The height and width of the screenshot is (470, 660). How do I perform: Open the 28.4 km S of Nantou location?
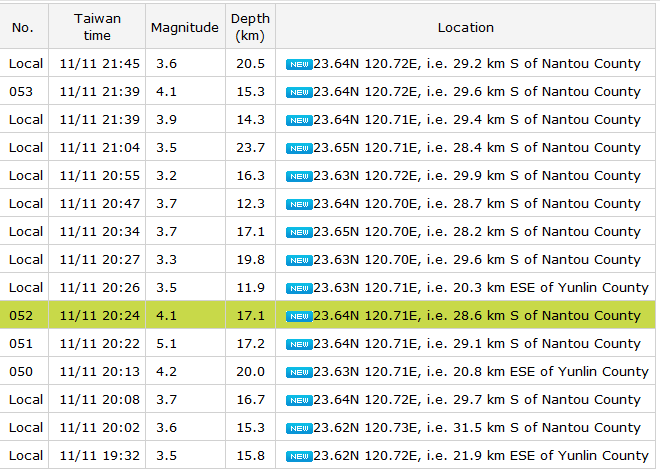click(477, 148)
